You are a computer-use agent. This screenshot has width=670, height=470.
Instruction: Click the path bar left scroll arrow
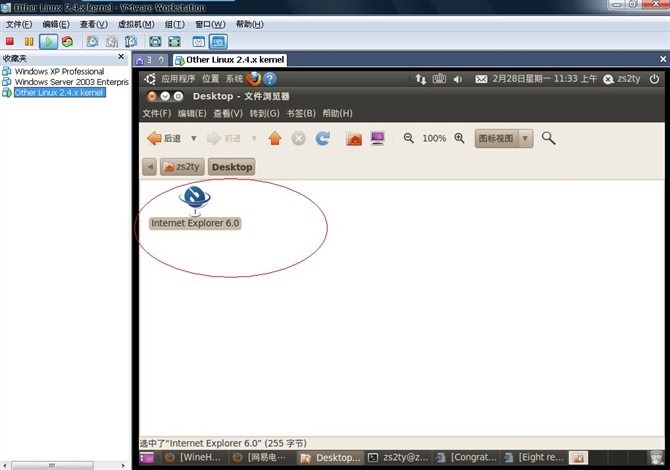point(150,167)
